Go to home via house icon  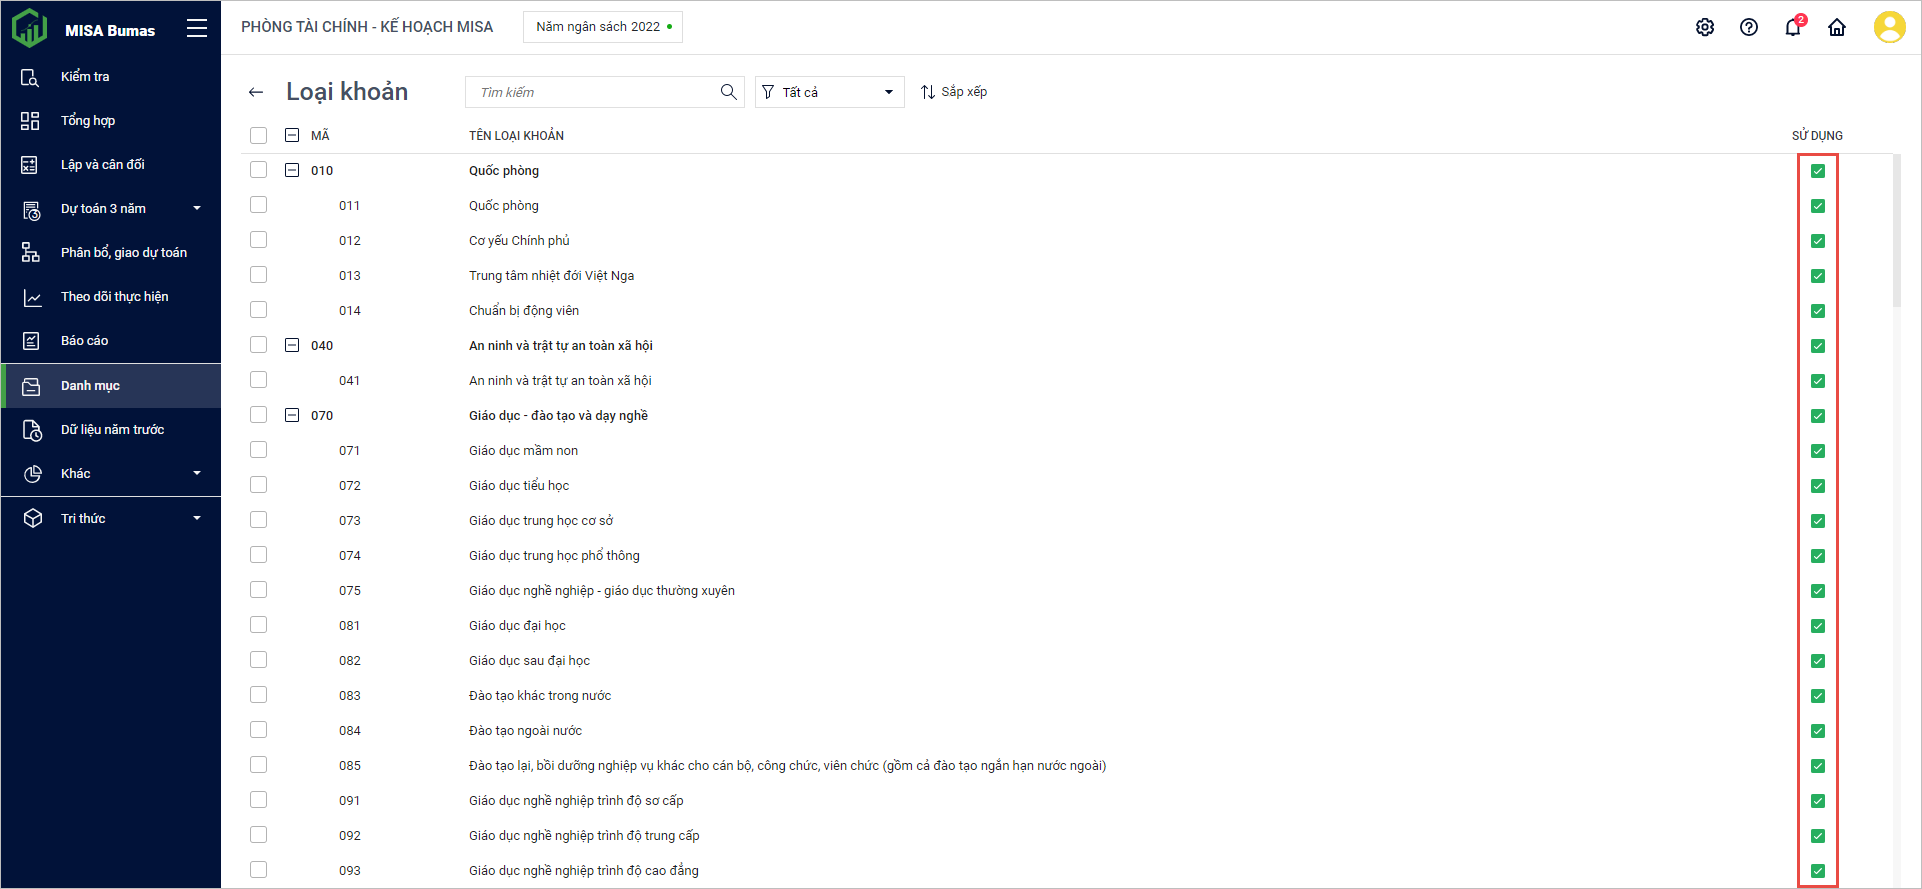[x=1837, y=28]
